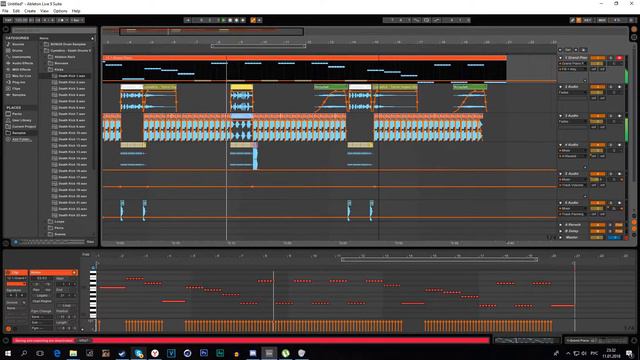Open the View menu

click(44, 11)
